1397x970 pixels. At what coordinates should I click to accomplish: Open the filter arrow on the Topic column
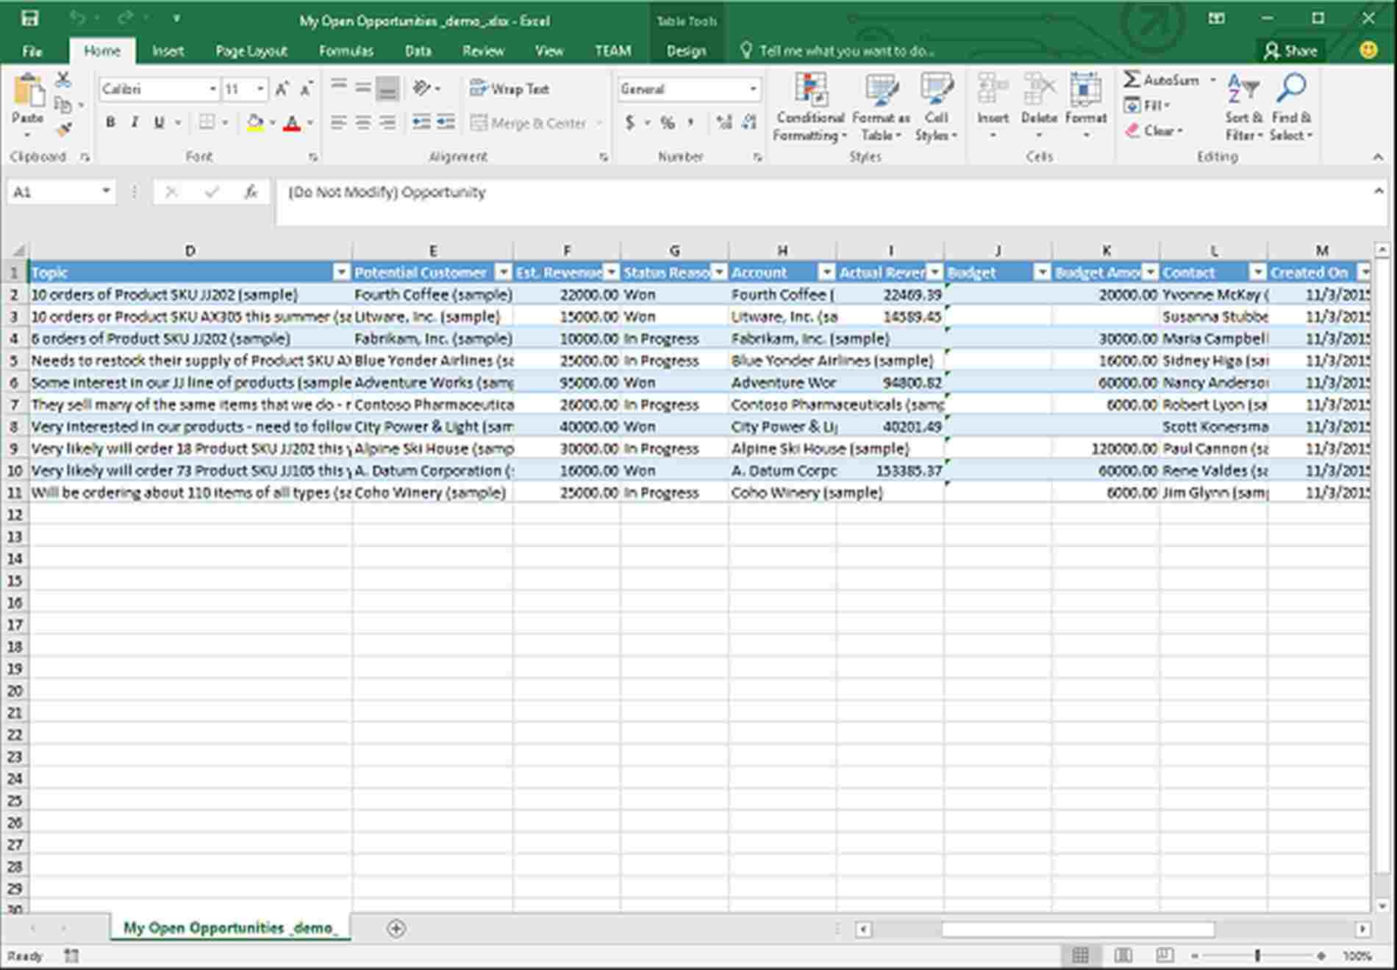click(341, 272)
